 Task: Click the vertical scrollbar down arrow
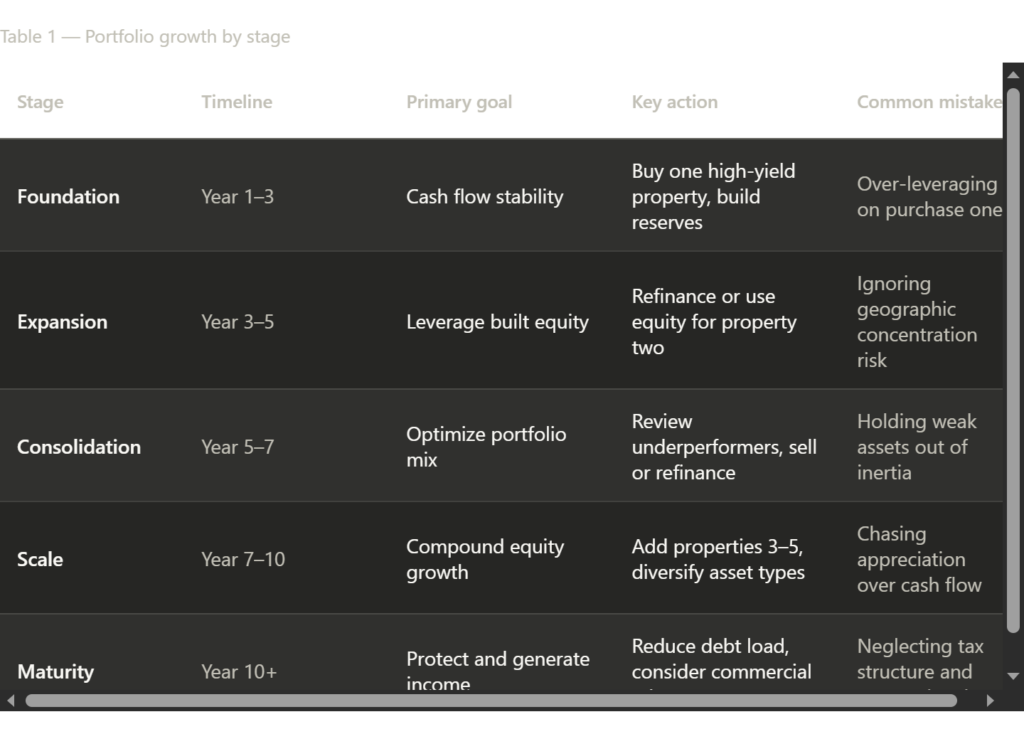1013,675
